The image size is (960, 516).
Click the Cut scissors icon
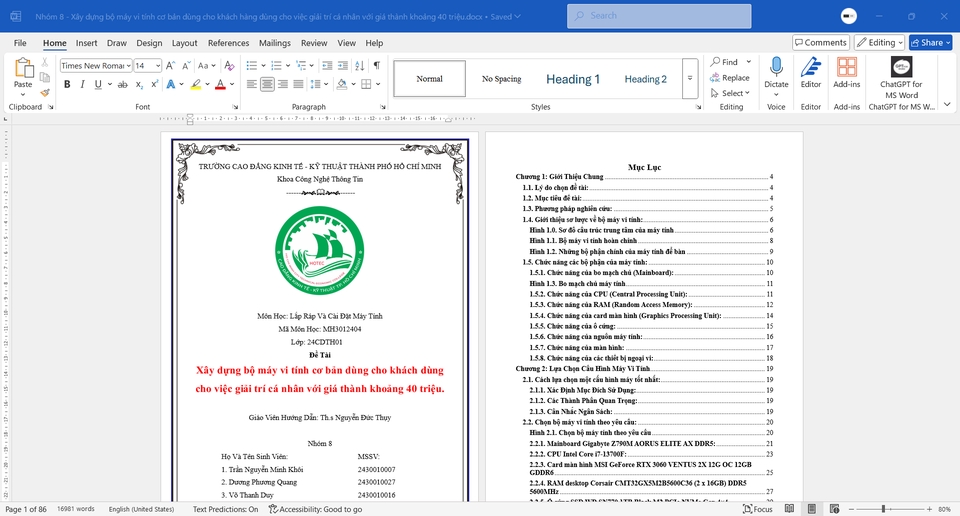pos(45,62)
